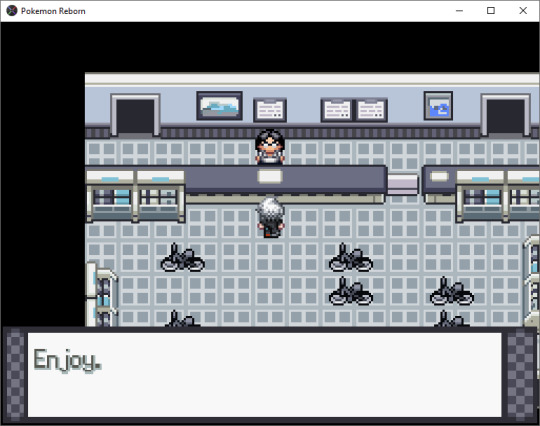The height and width of the screenshot is (426, 540).
Task: Click the white pad in front of the clerk
Action: point(270,177)
